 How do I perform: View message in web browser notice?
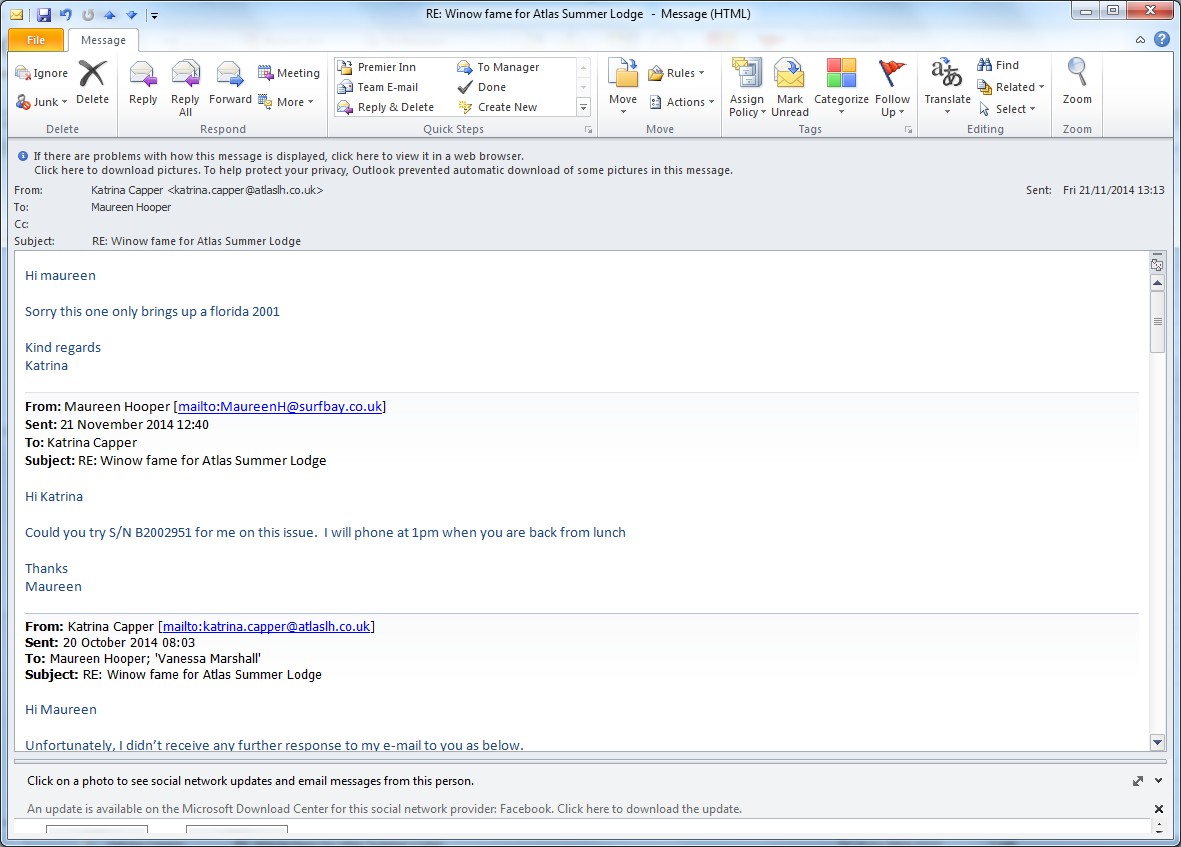pos(278,157)
